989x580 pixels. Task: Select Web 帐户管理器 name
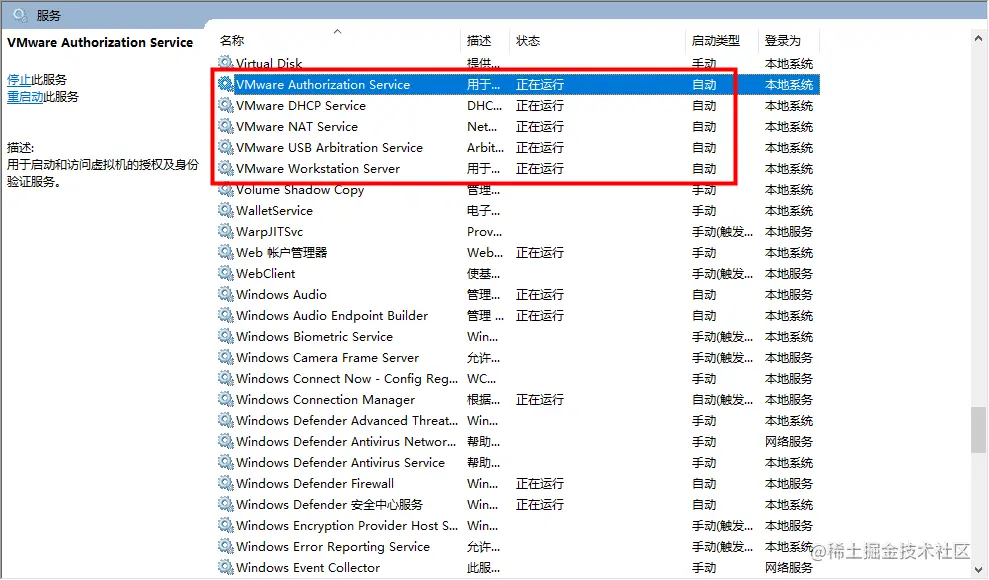(281, 252)
